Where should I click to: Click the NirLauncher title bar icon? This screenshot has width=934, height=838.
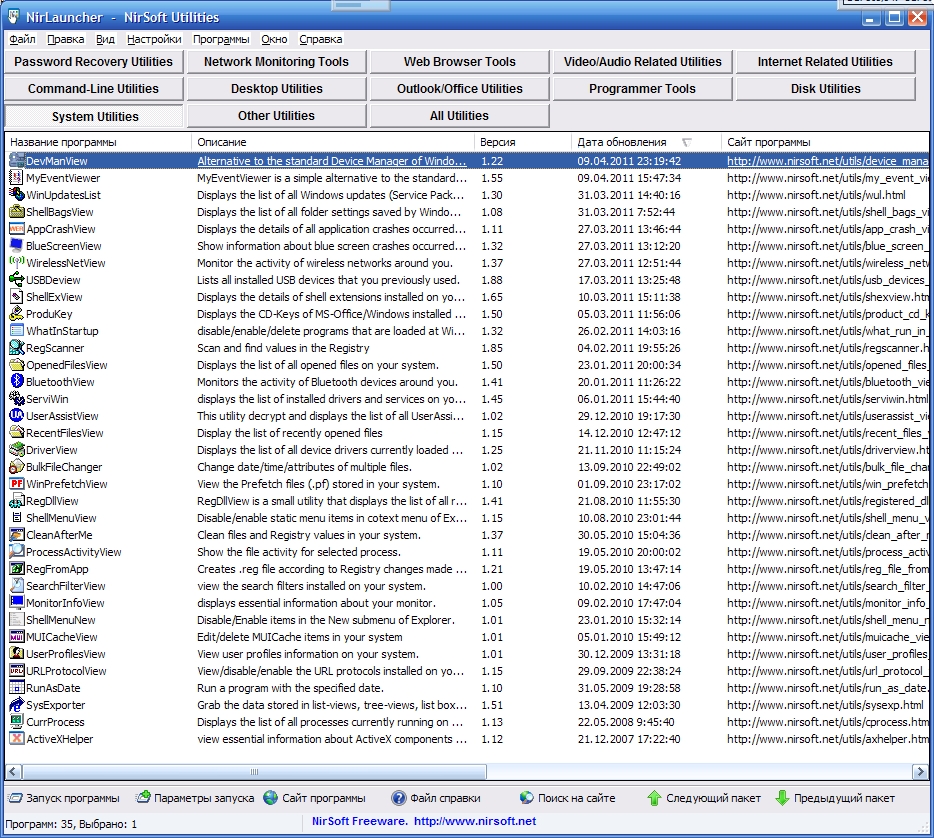click(x=14, y=17)
